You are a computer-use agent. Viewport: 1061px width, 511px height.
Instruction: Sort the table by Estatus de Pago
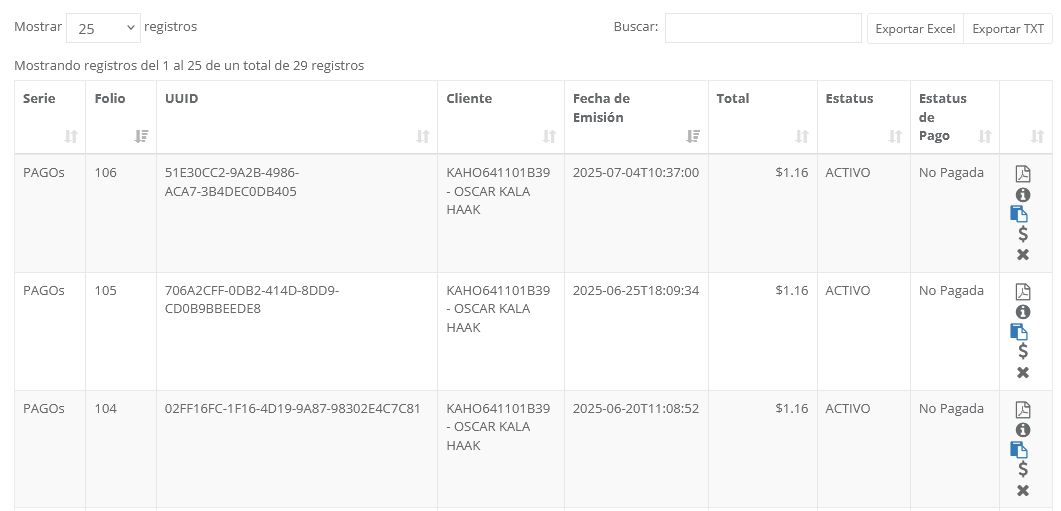click(954, 117)
